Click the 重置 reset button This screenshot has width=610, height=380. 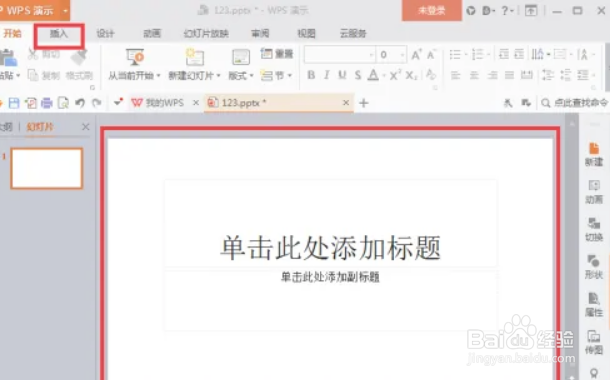pyautogui.click(x=277, y=54)
